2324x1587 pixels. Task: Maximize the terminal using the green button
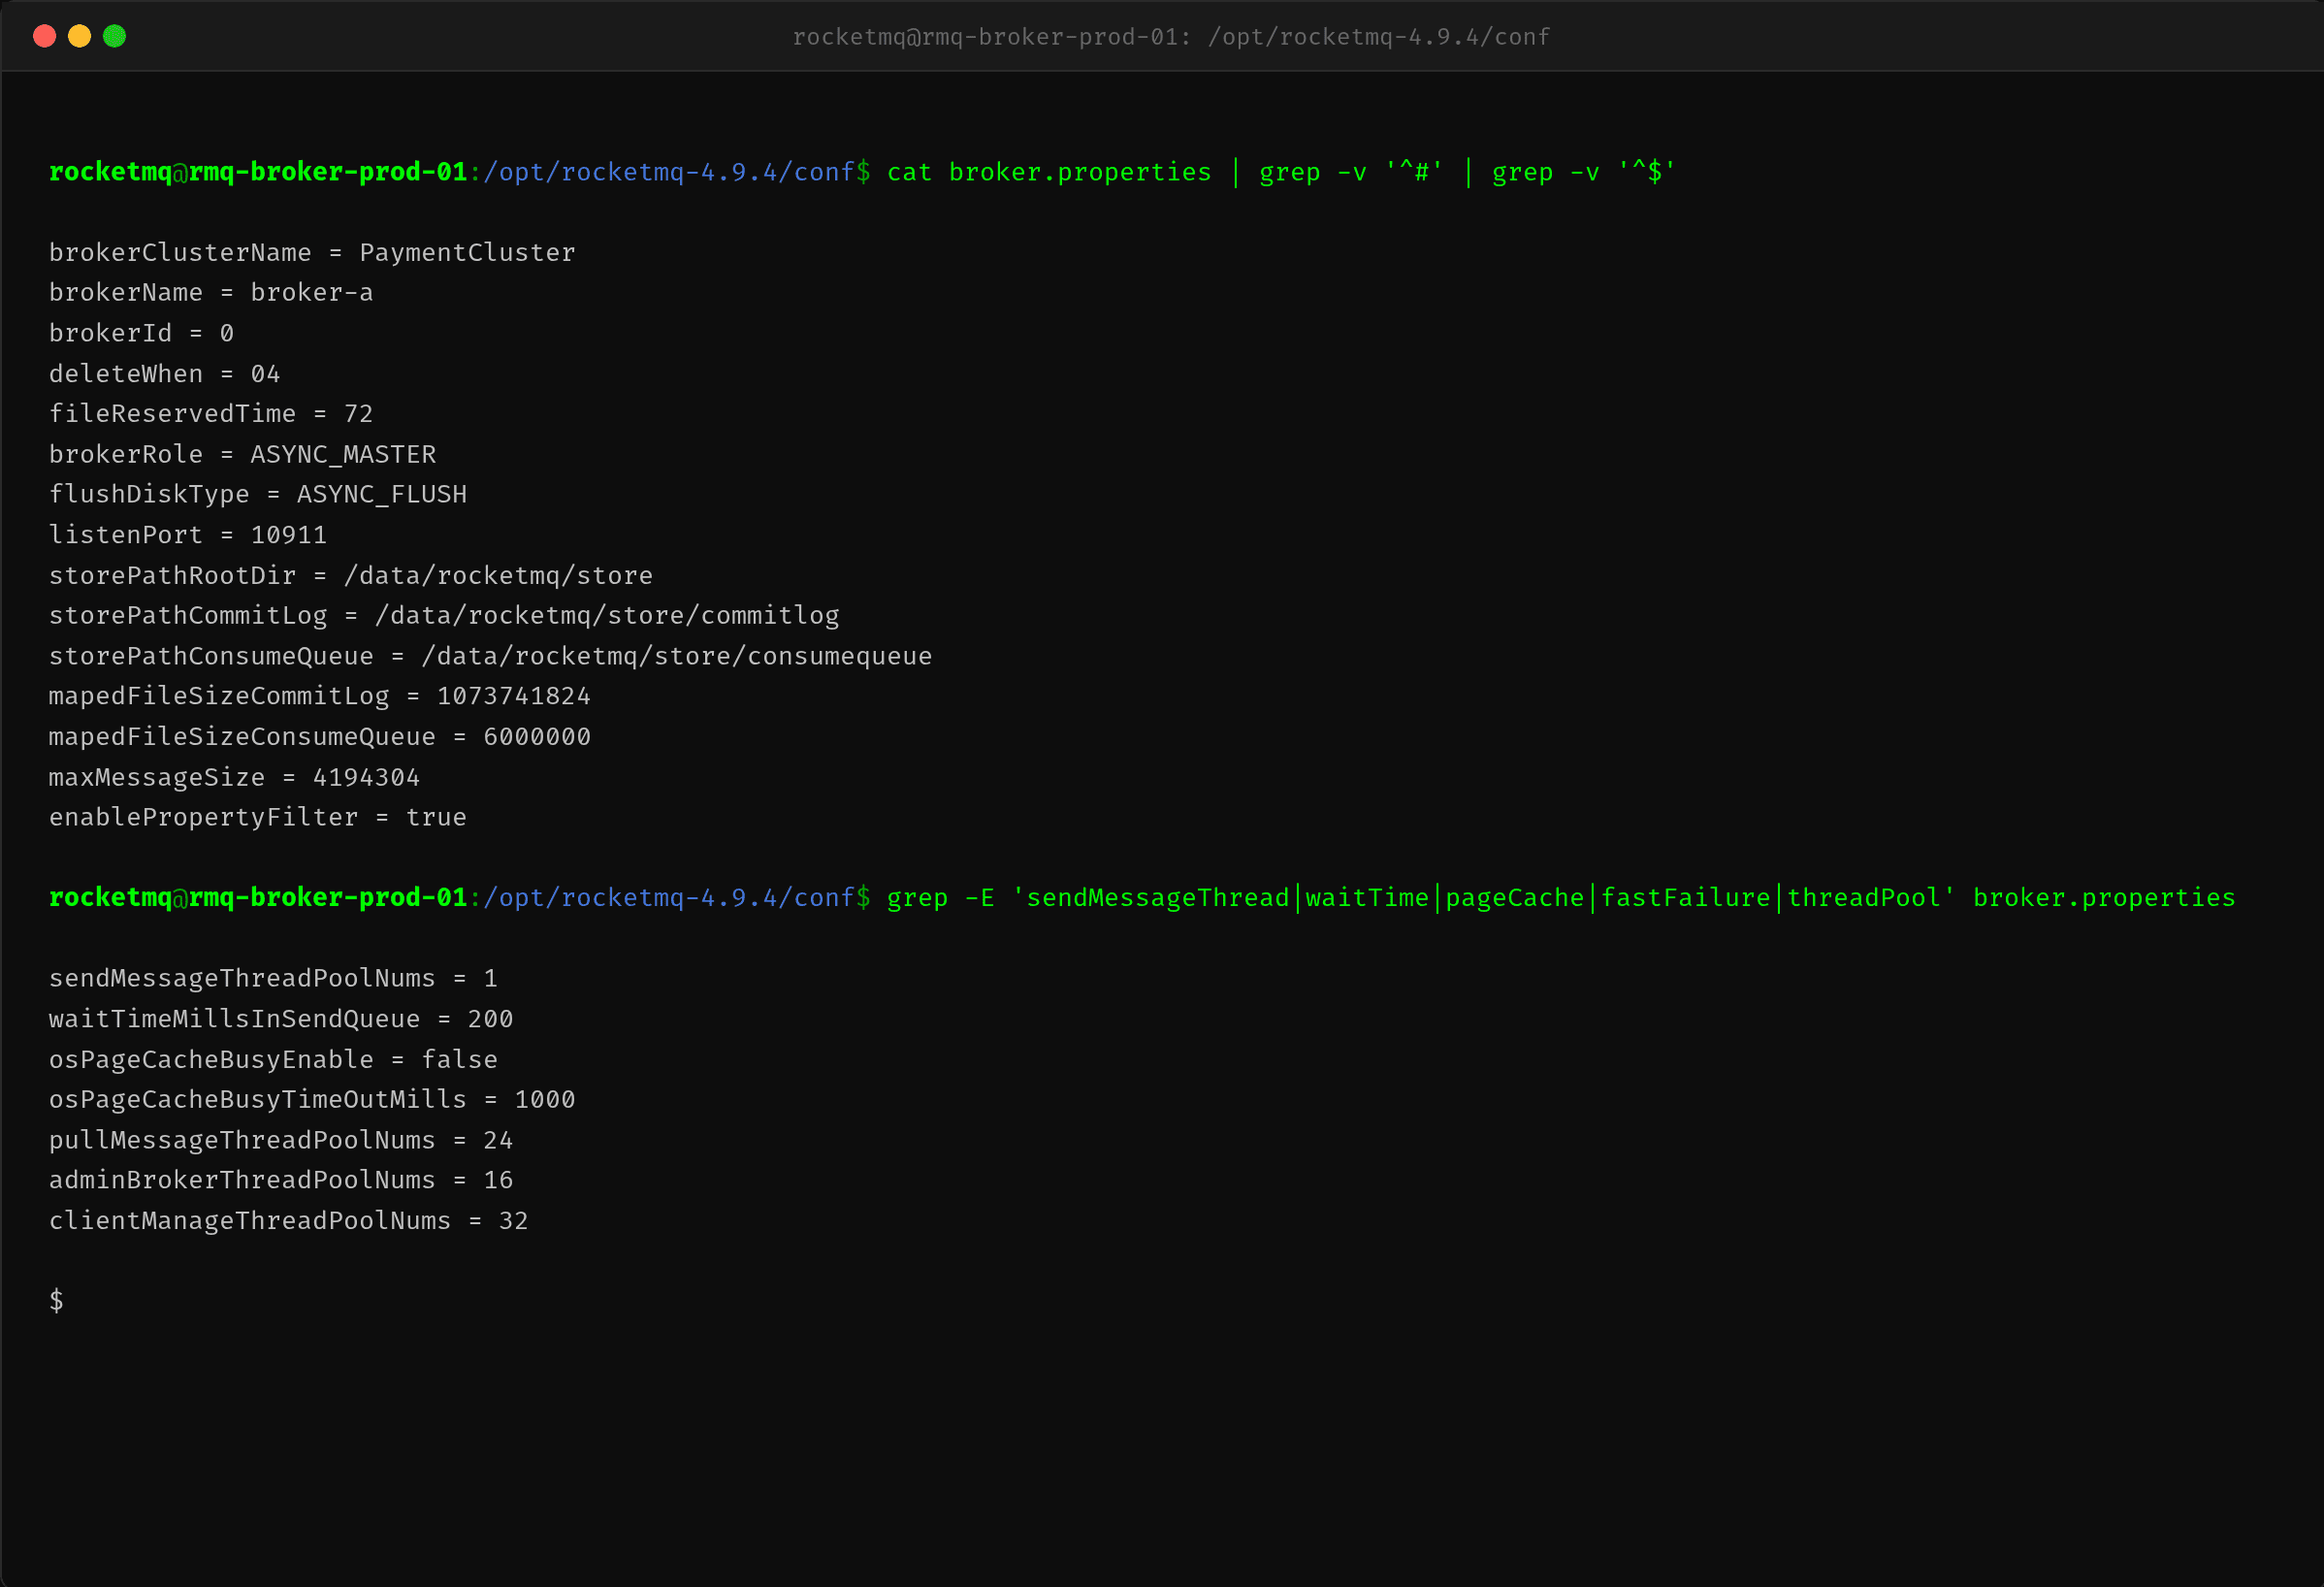115,37
